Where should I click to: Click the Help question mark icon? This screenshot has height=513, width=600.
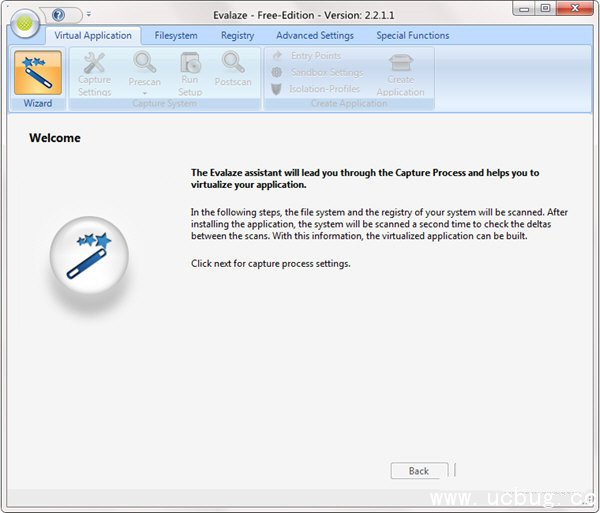point(59,15)
